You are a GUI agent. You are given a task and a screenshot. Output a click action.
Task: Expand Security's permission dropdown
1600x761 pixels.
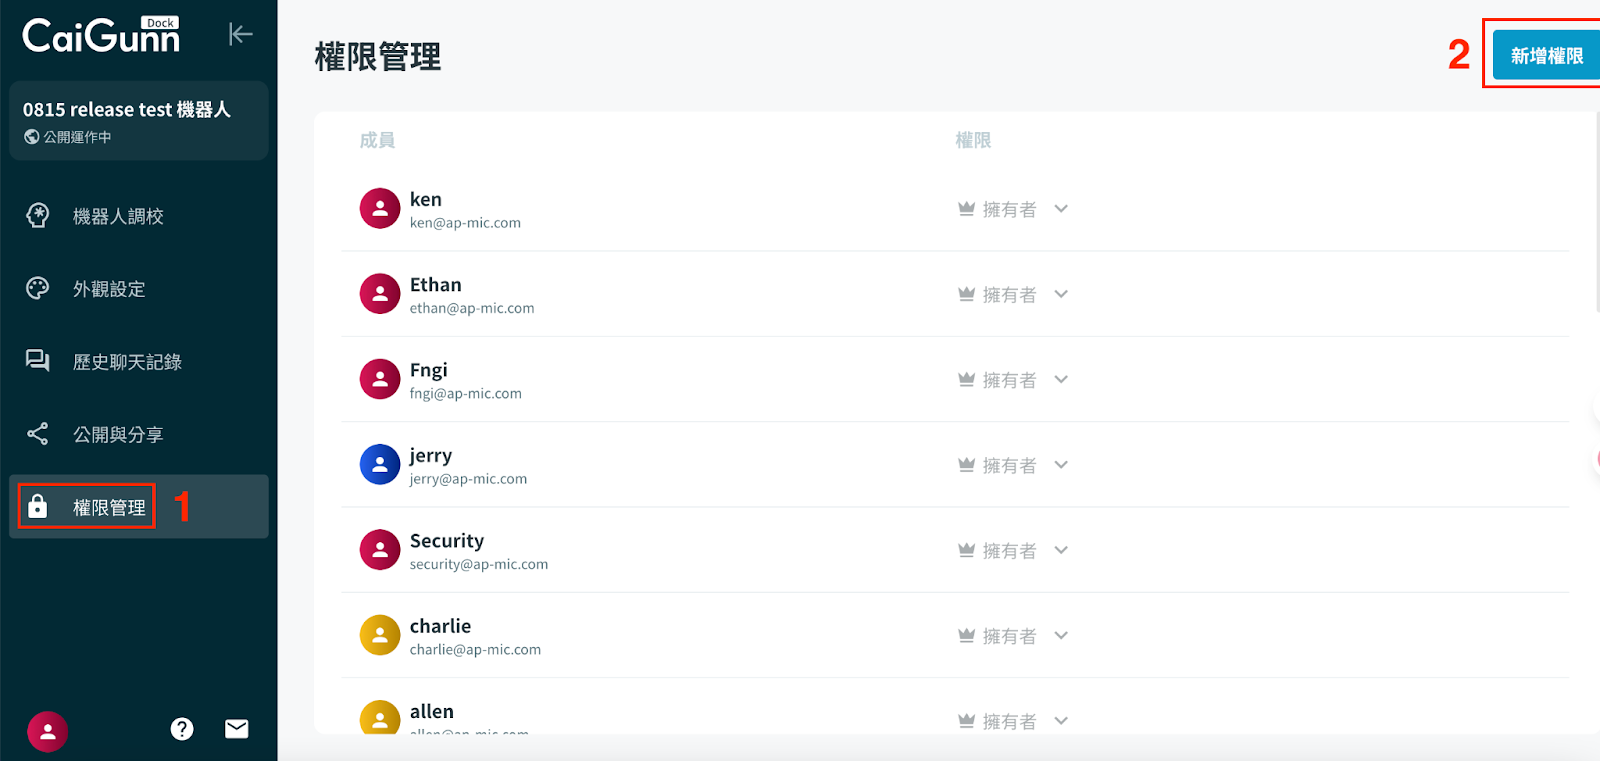1061,550
